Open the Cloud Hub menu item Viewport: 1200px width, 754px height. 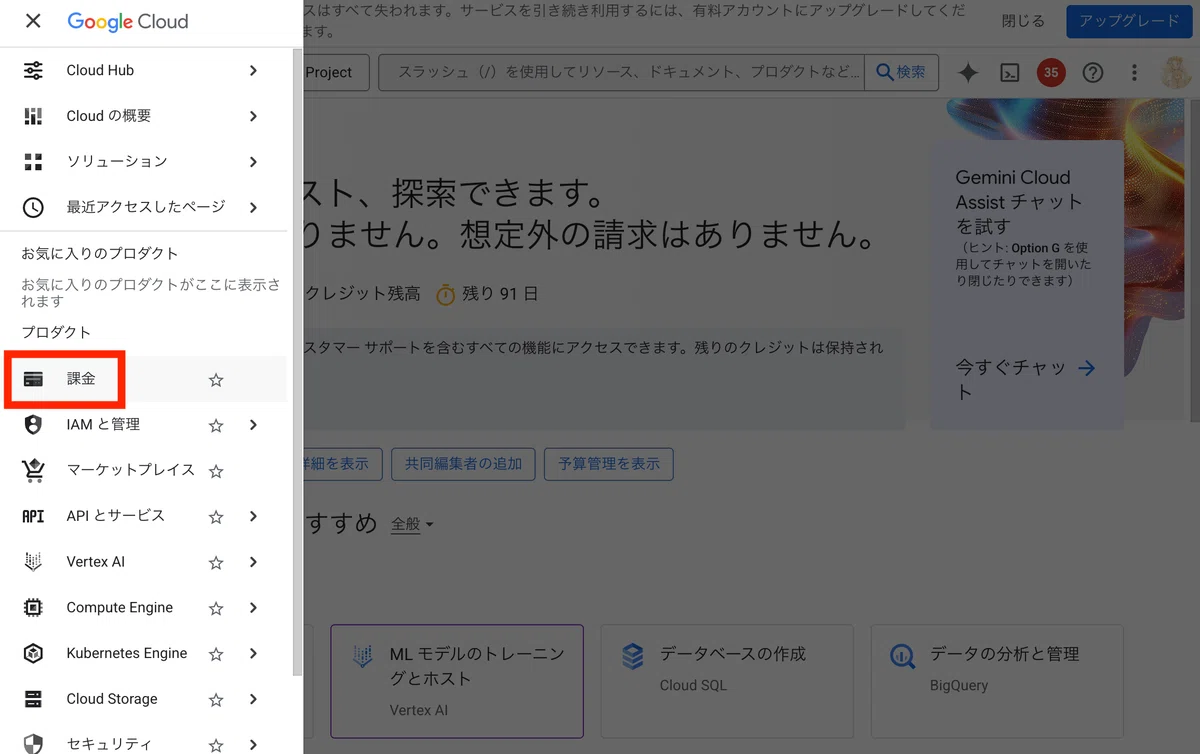click(144, 70)
